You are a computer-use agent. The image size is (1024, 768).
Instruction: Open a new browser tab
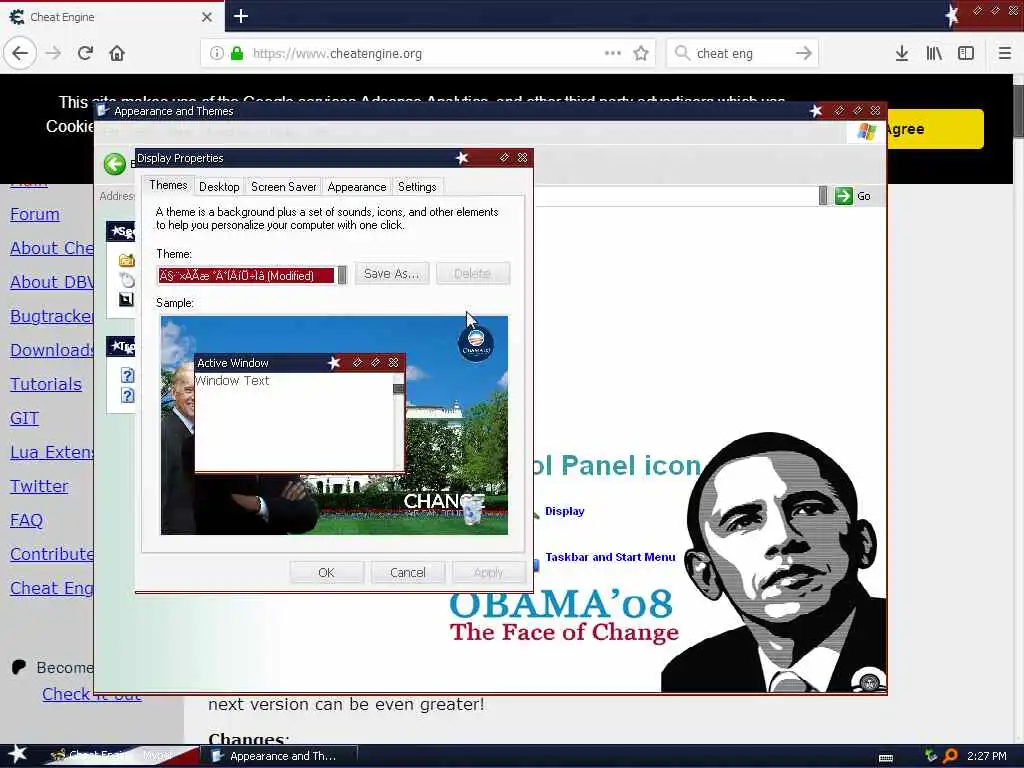240,16
